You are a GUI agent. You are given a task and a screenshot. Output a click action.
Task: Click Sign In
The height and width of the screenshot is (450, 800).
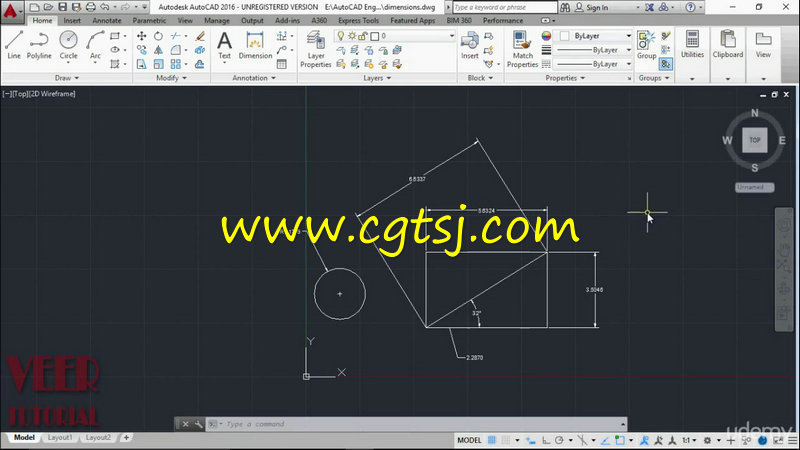[592, 8]
